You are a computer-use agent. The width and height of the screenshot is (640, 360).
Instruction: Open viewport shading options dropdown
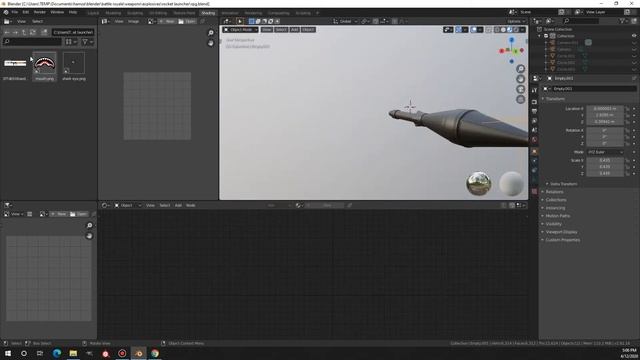(522, 30)
